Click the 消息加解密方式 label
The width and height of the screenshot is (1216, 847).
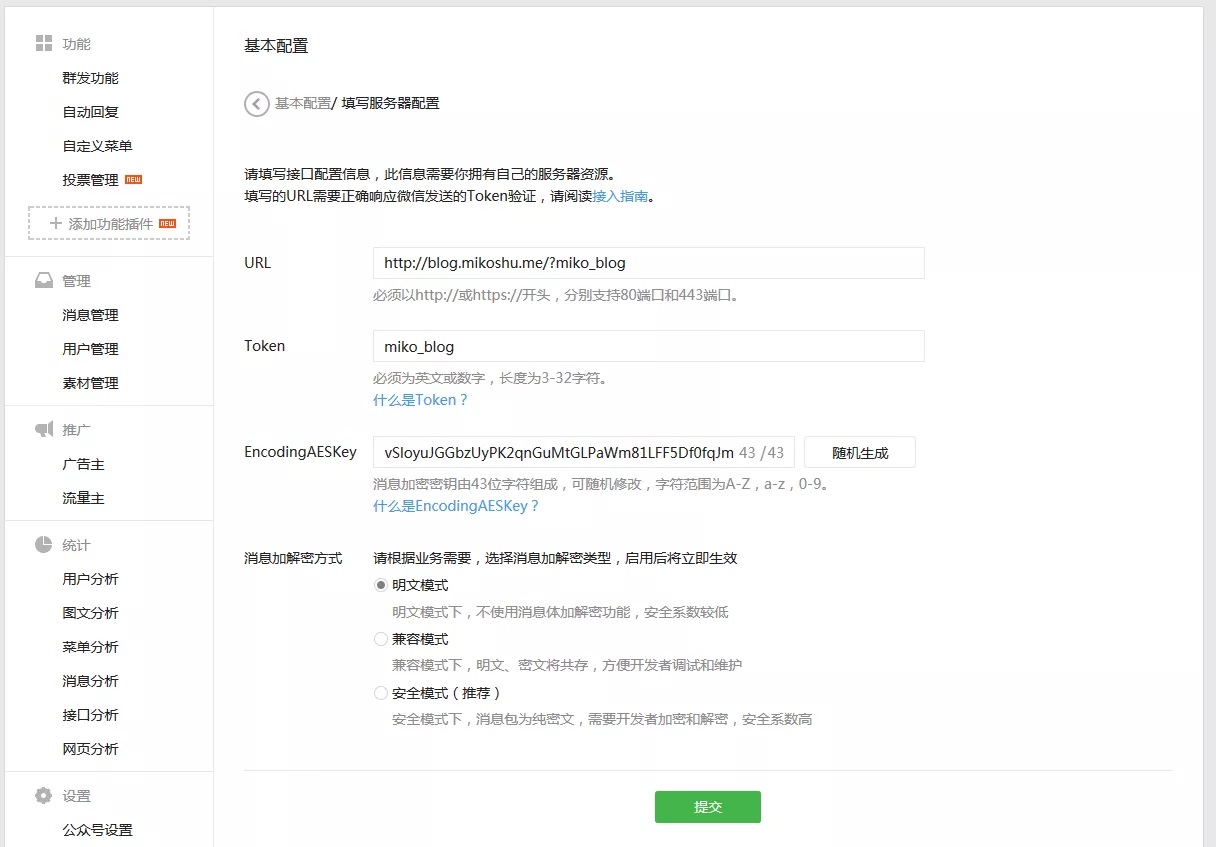coord(293,558)
